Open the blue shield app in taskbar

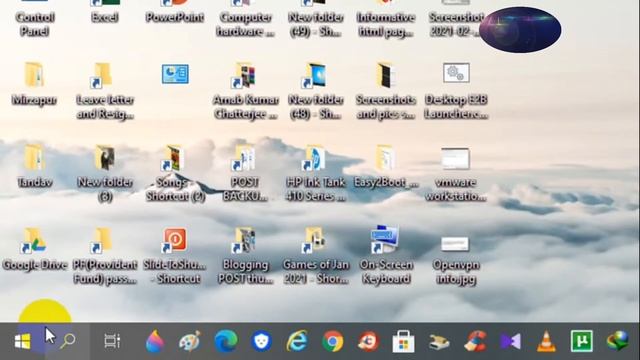pyautogui.click(x=261, y=341)
